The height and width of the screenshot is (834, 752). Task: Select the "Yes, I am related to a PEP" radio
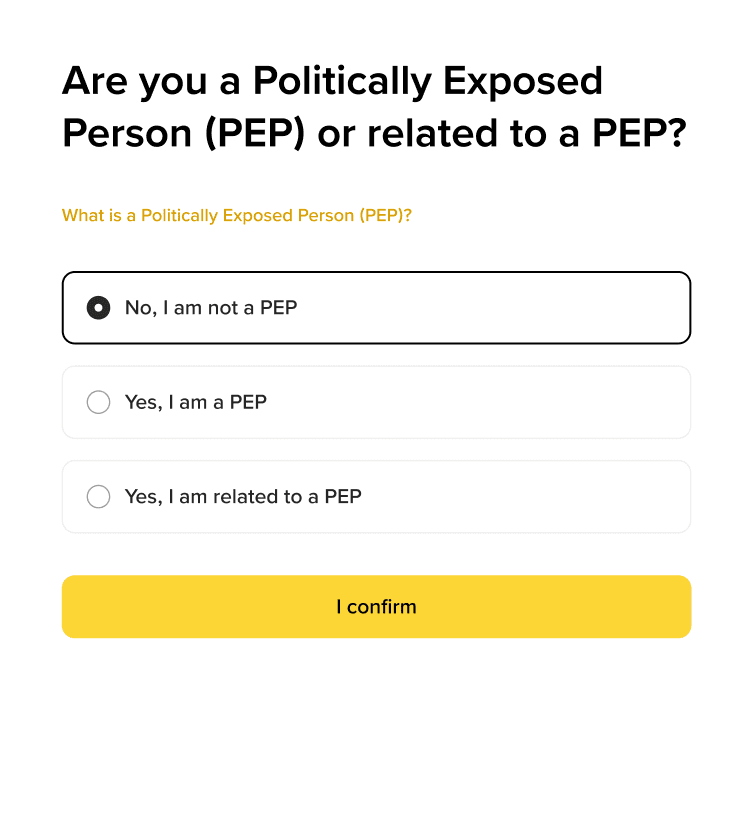coord(98,496)
